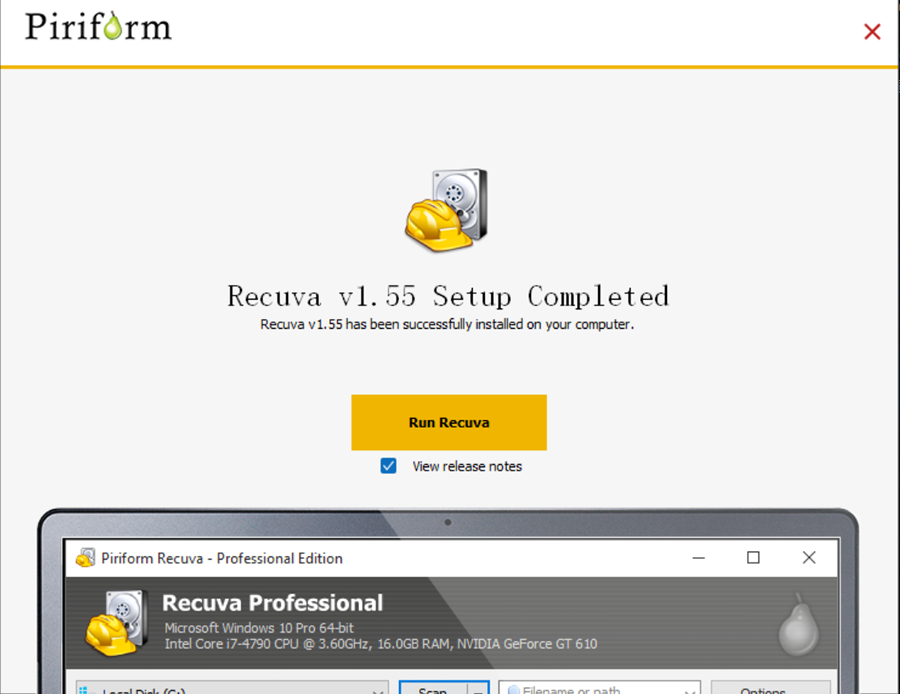
Task: Close the installer with the red X
Action: click(872, 32)
